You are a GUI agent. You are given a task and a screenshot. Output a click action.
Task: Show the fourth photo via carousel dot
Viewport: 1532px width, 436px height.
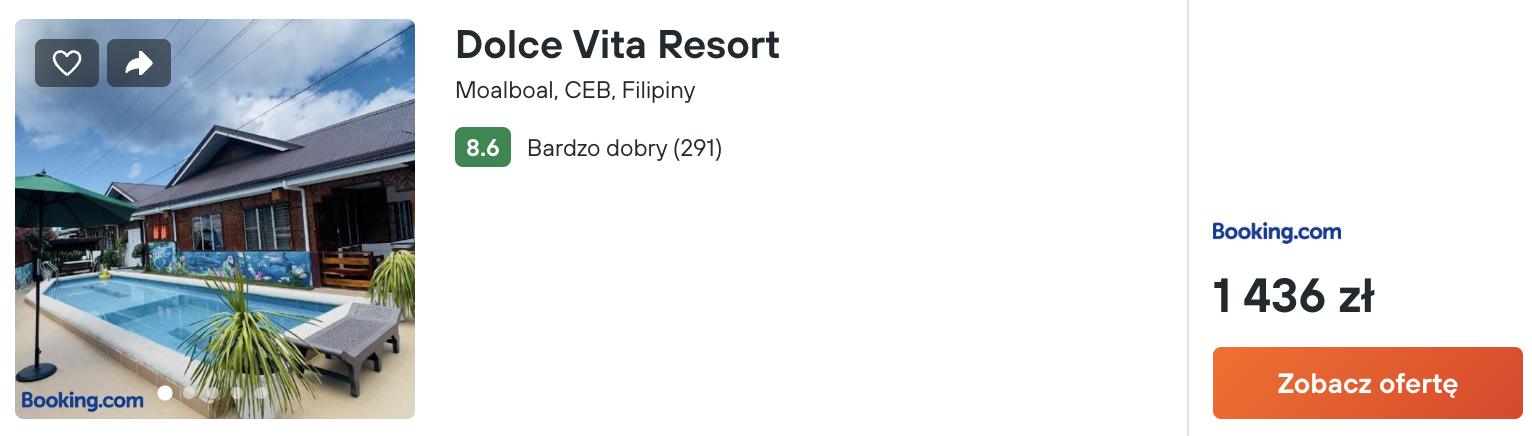[237, 393]
